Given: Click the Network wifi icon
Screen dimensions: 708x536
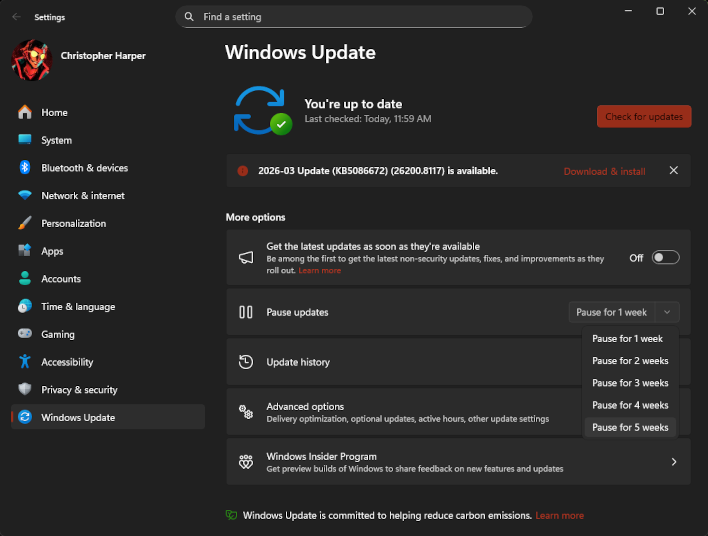Looking at the screenshot, I should pyautogui.click(x=25, y=195).
